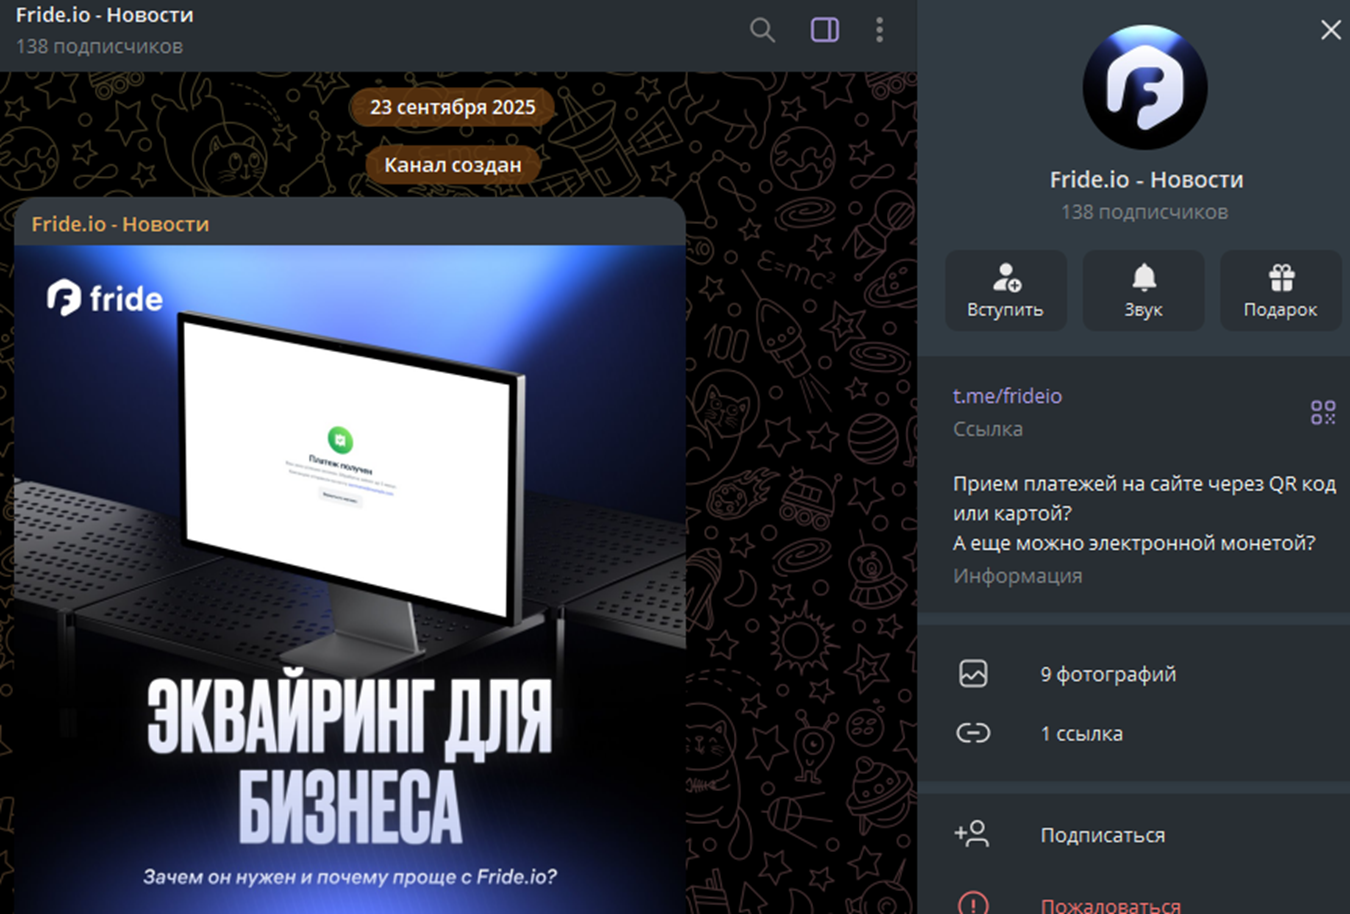Image resolution: width=1350 pixels, height=914 pixels.
Task: Click the Информация label
Action: [1017, 576]
